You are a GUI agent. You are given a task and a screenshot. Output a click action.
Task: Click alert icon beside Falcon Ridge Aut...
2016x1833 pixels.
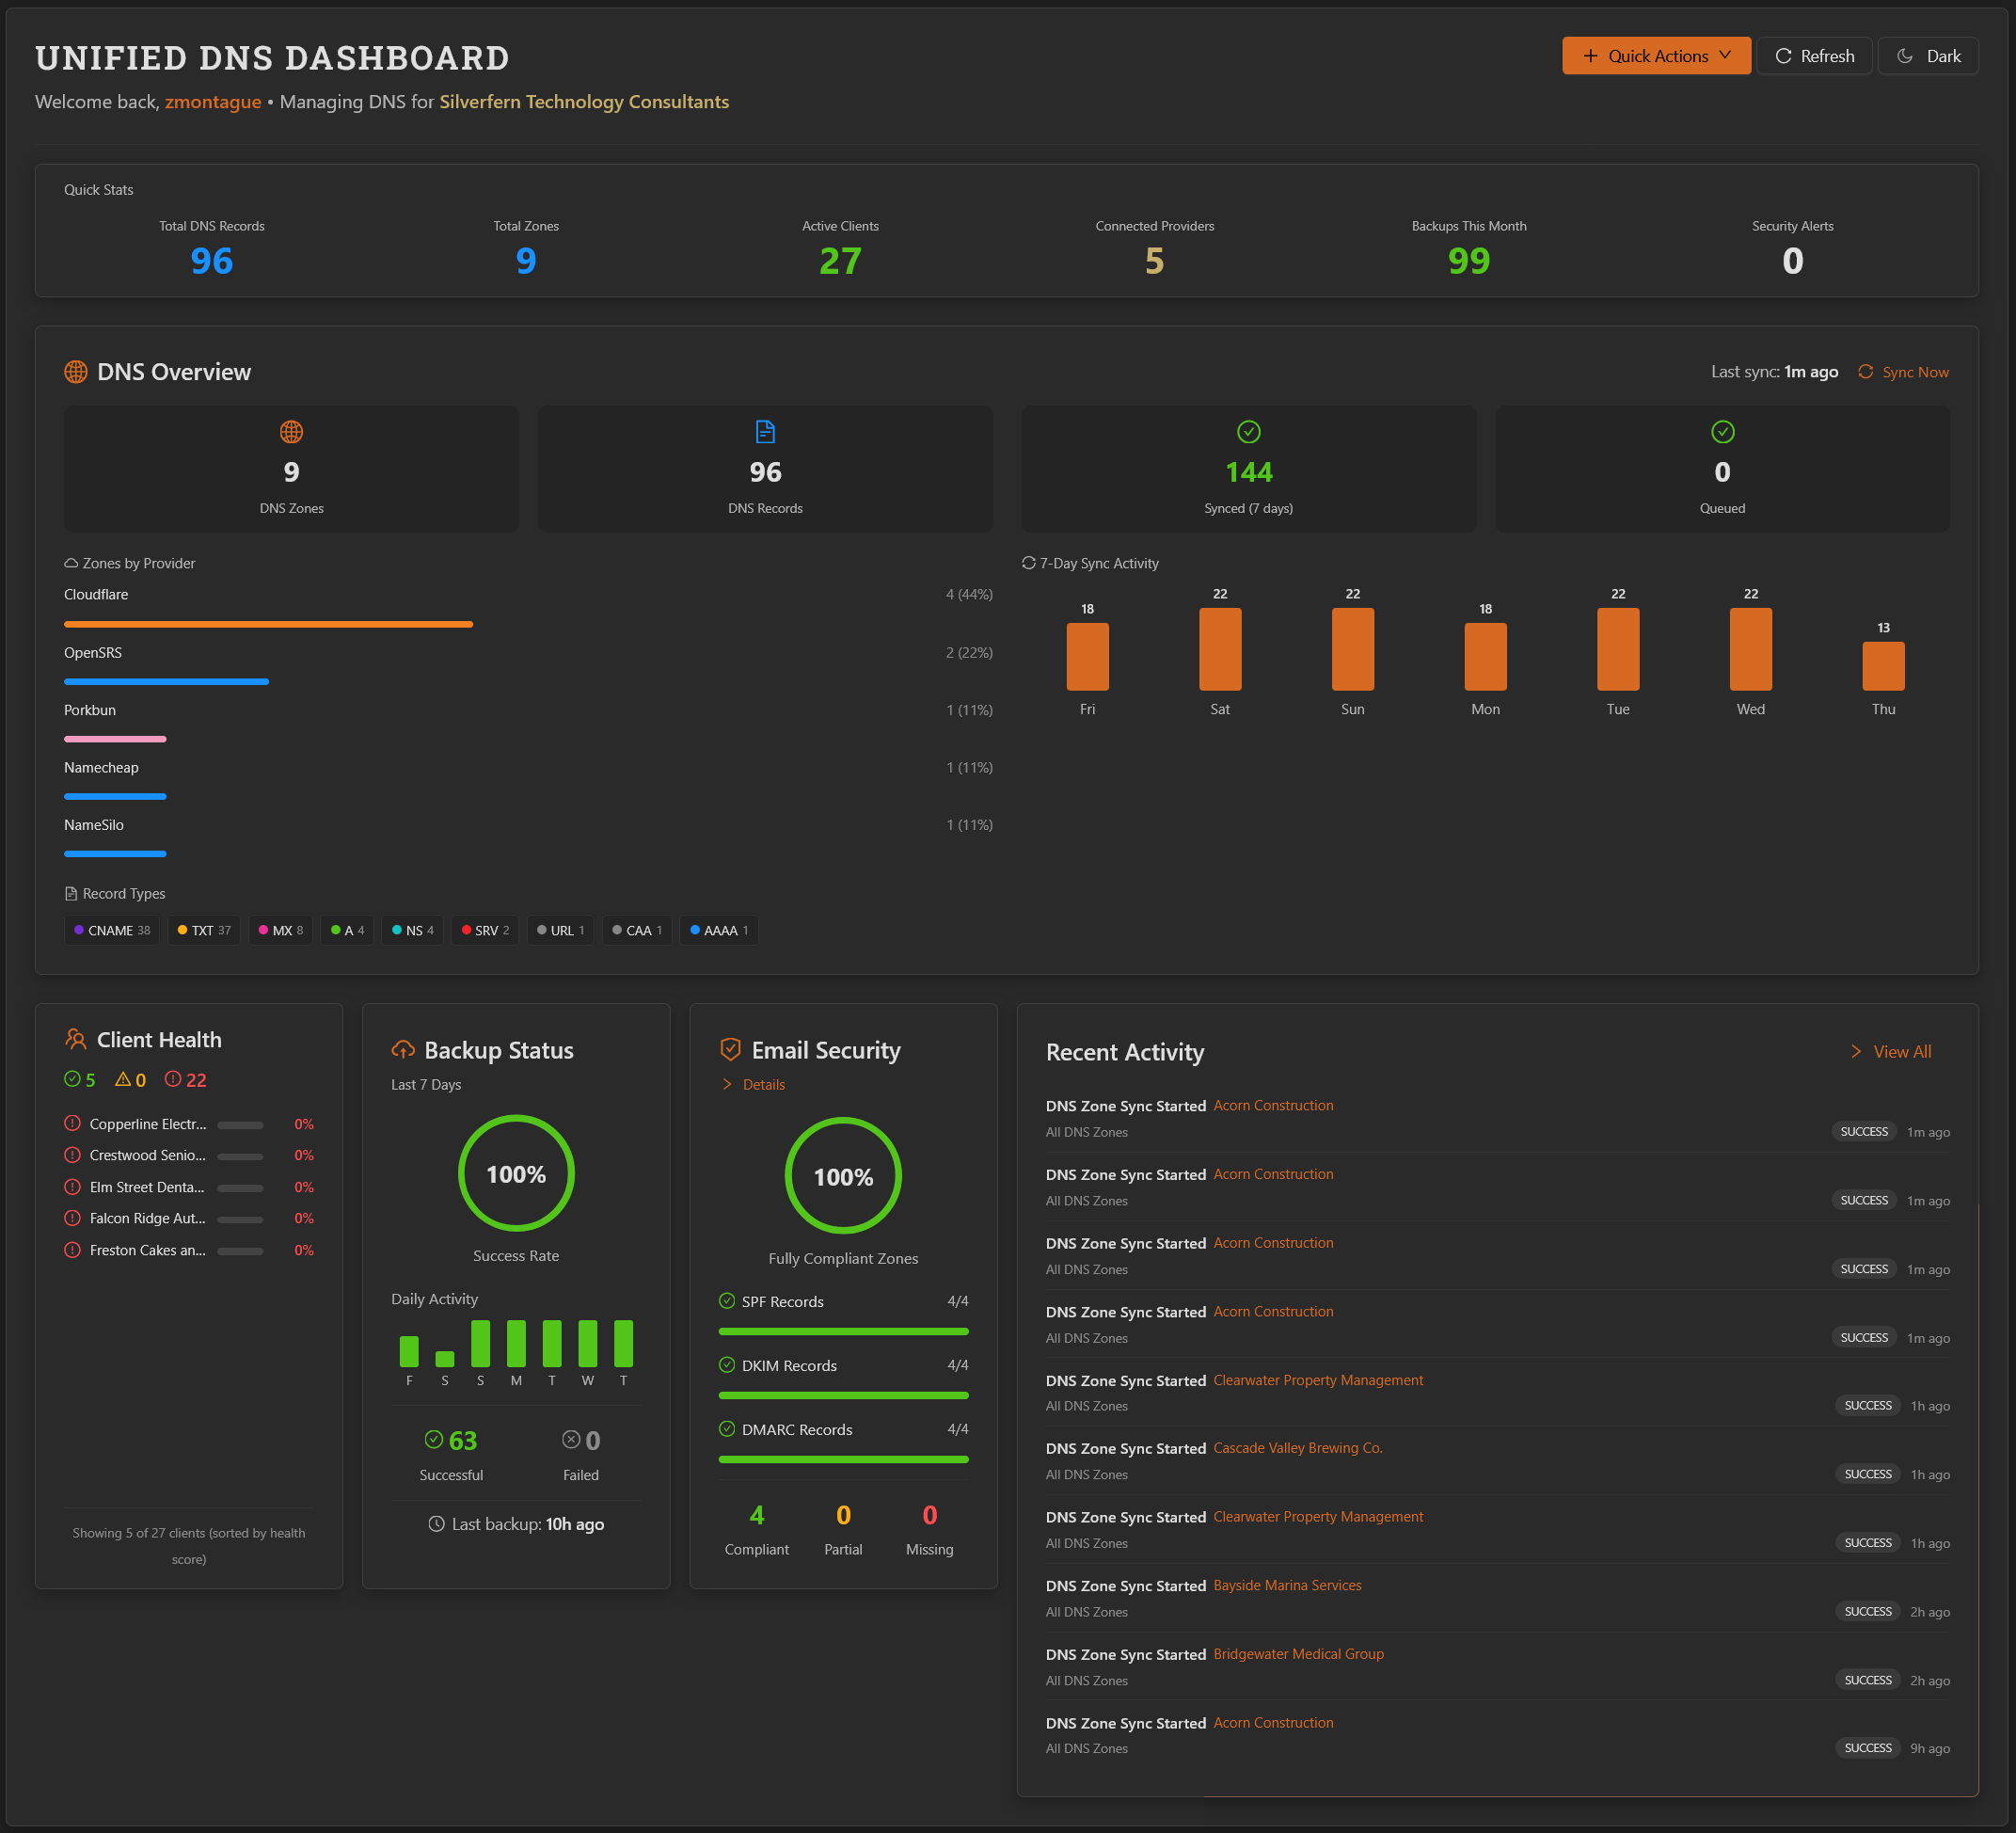72,1217
